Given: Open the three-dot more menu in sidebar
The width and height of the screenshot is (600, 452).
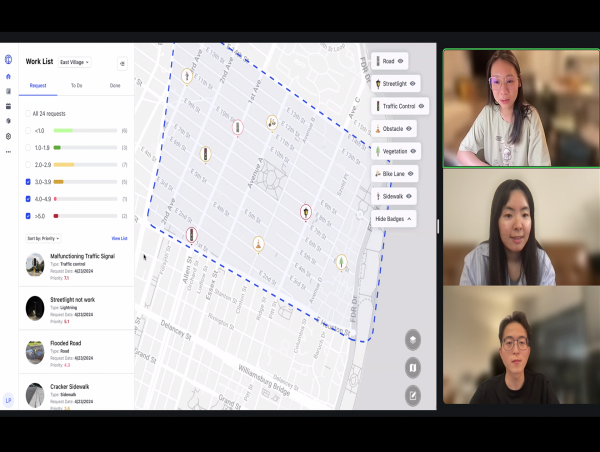Looking at the screenshot, I should click(x=8, y=152).
